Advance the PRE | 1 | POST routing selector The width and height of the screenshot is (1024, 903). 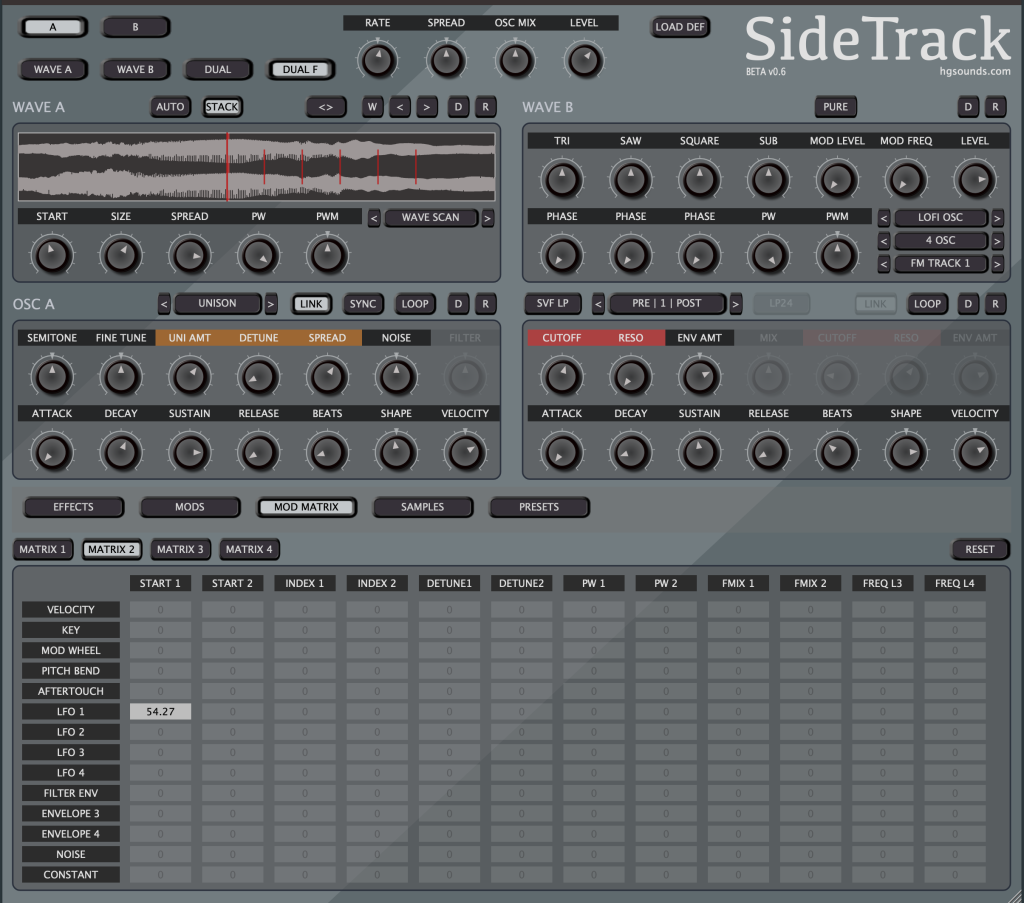point(733,304)
